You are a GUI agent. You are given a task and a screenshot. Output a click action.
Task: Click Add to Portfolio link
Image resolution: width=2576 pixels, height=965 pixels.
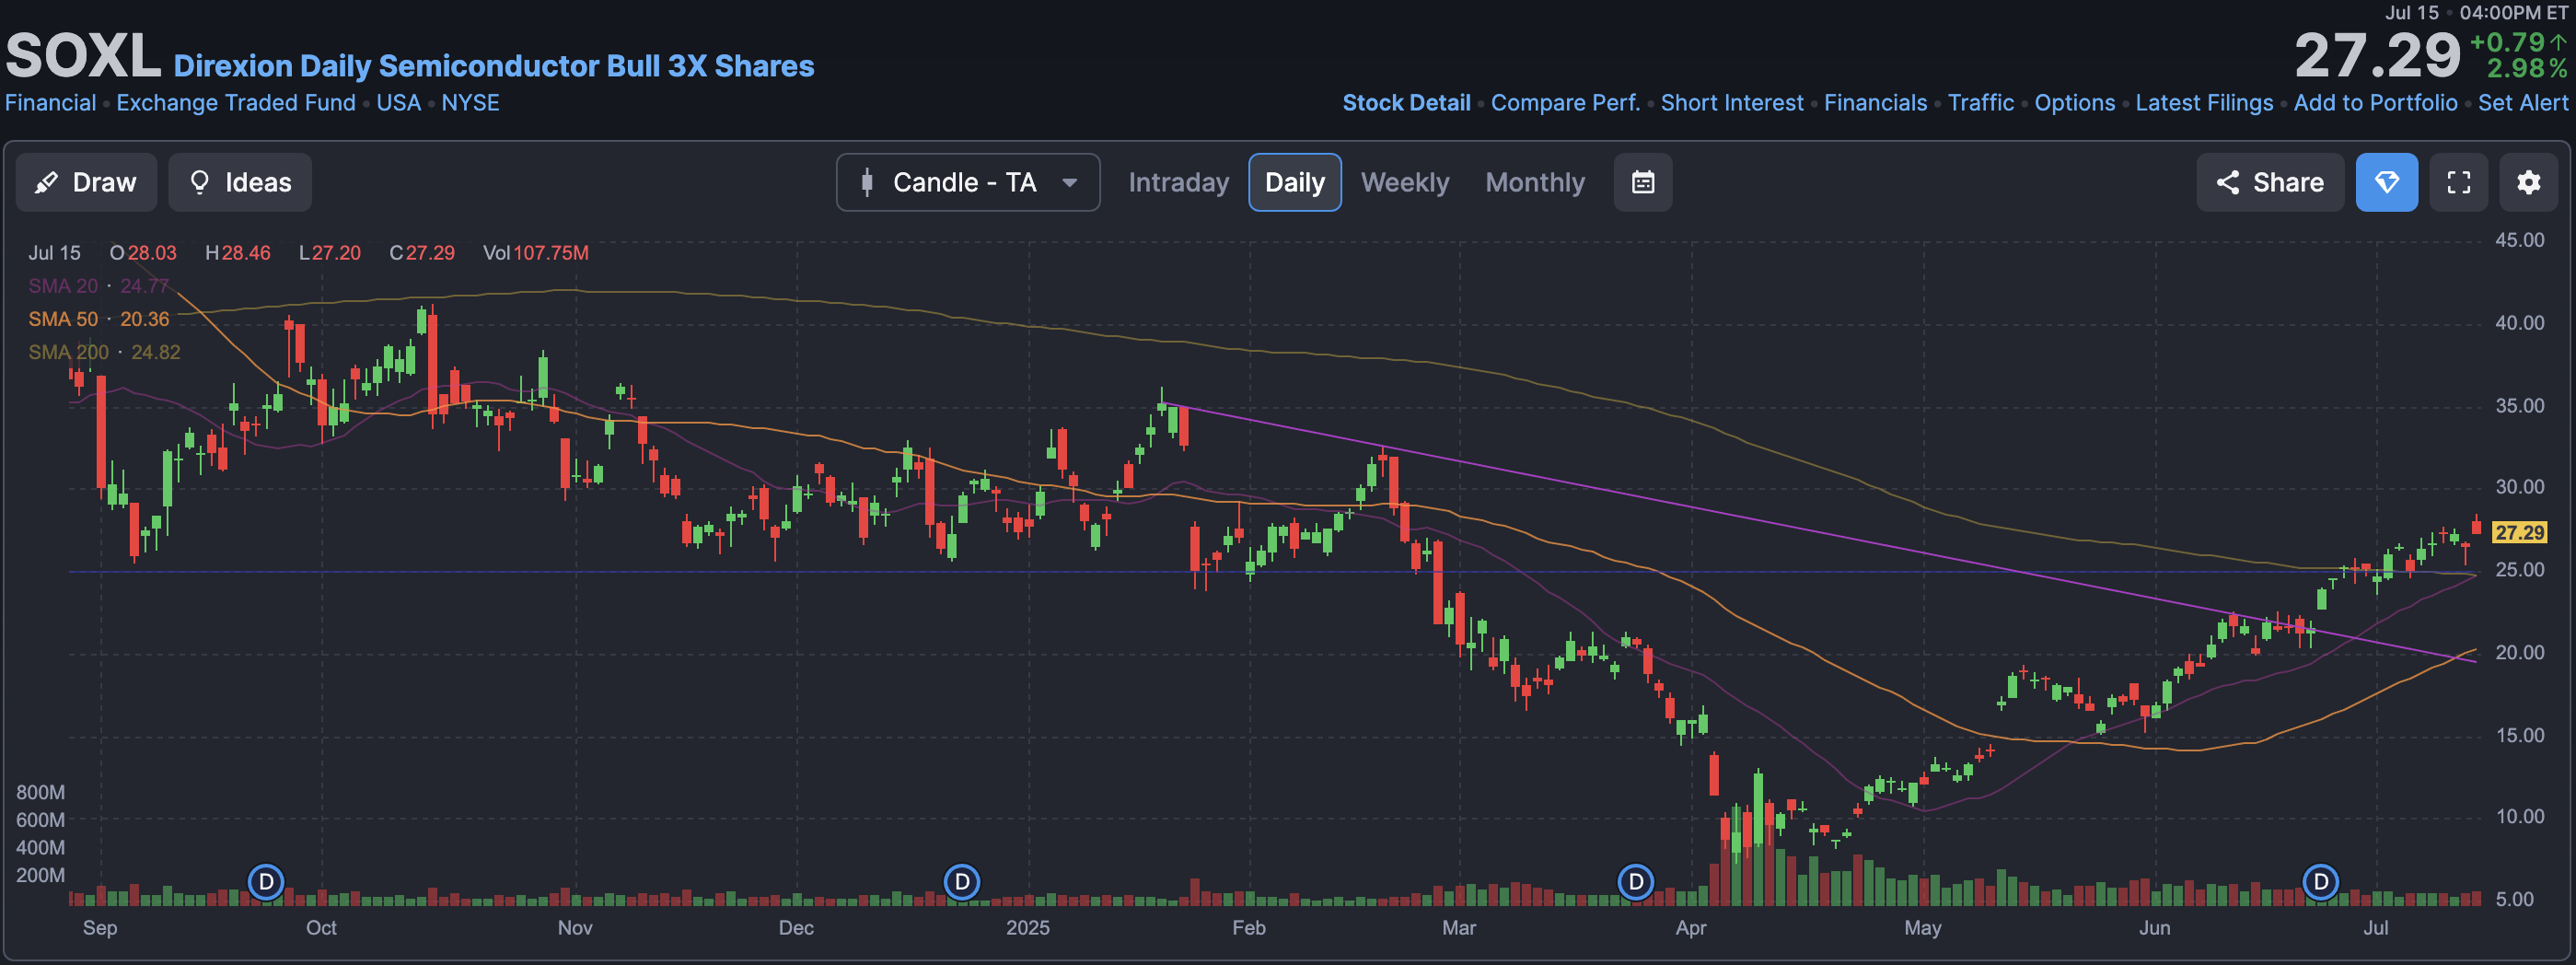coord(2375,103)
